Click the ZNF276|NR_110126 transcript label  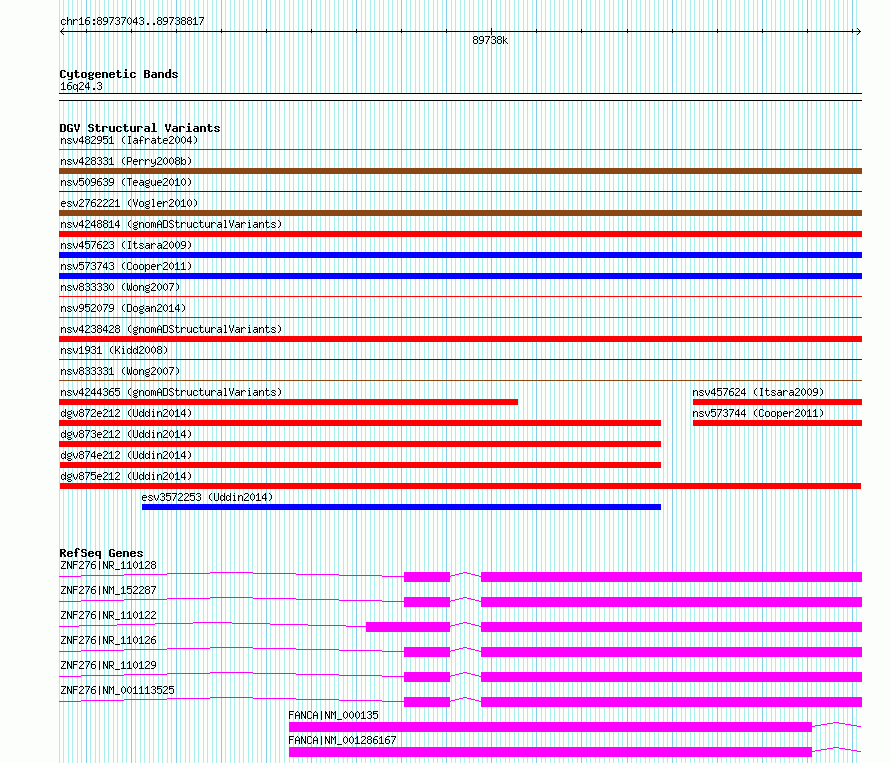click(108, 640)
